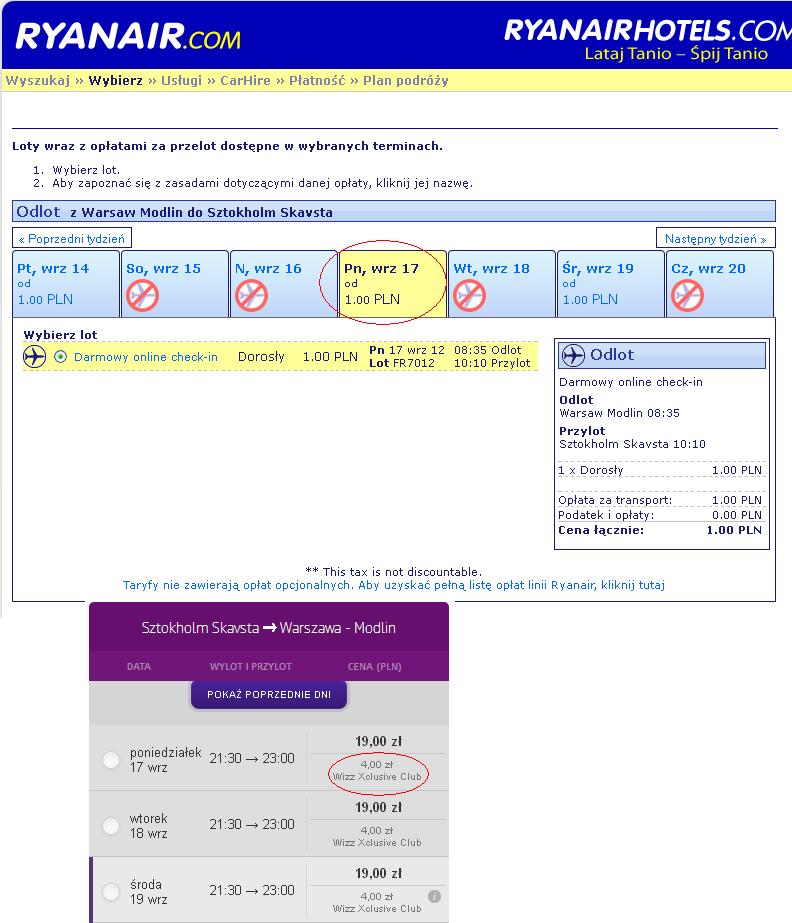Click the WYLOT I PRZYLOT column header
Viewport: 792px width, 923px height.
tap(251, 666)
